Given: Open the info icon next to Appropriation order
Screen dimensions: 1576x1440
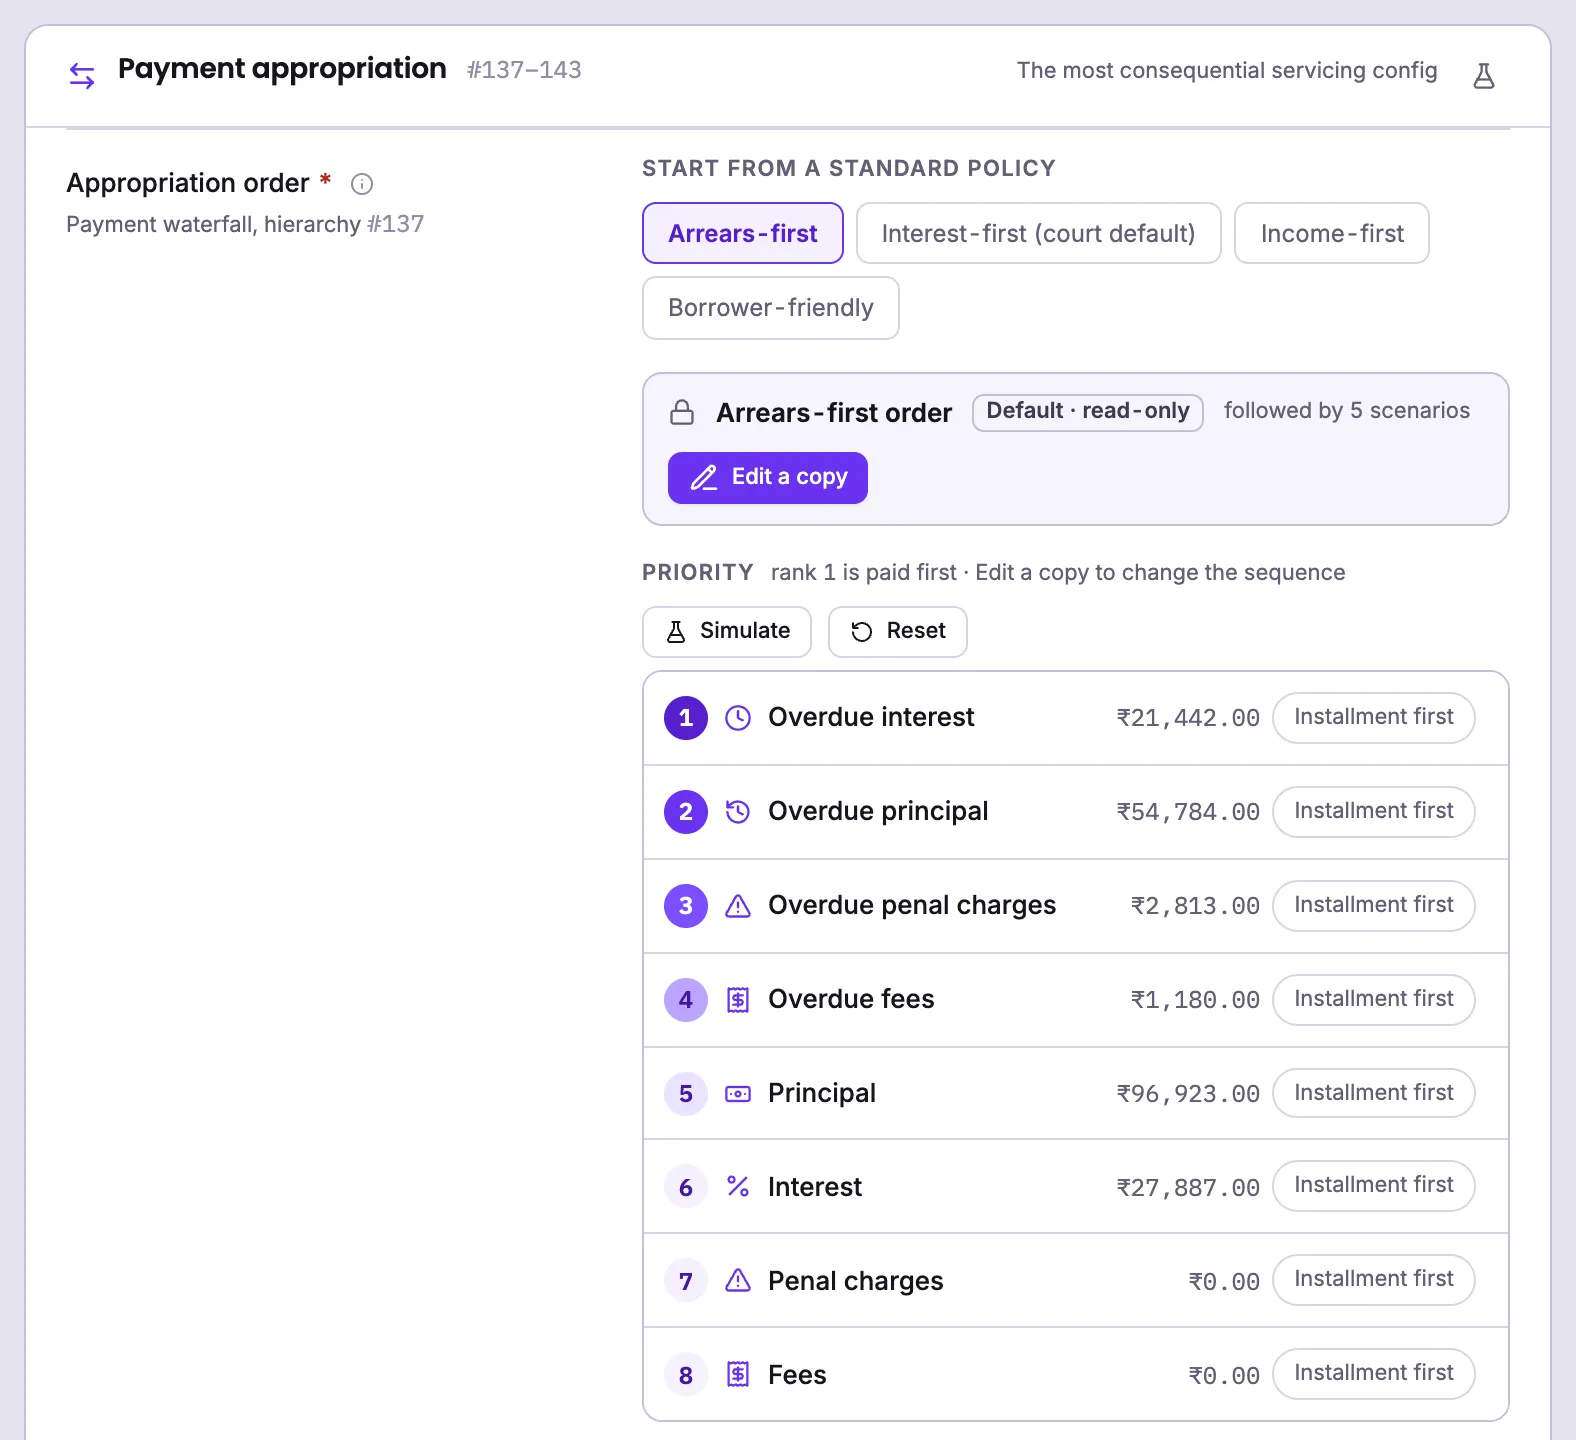Looking at the screenshot, I should (362, 184).
